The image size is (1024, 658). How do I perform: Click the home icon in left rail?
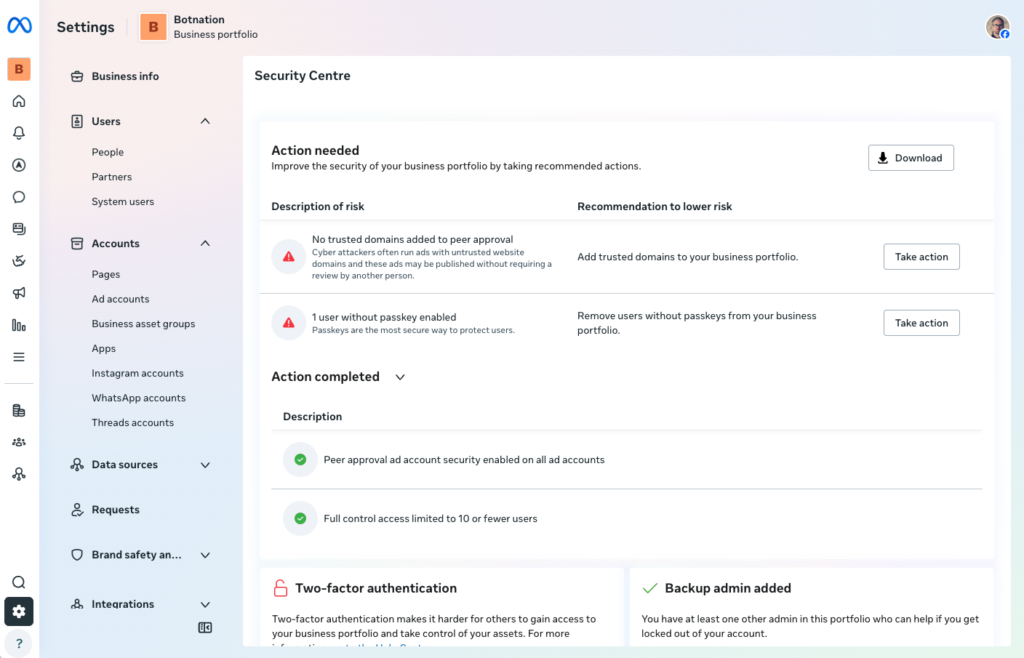pyautogui.click(x=19, y=101)
